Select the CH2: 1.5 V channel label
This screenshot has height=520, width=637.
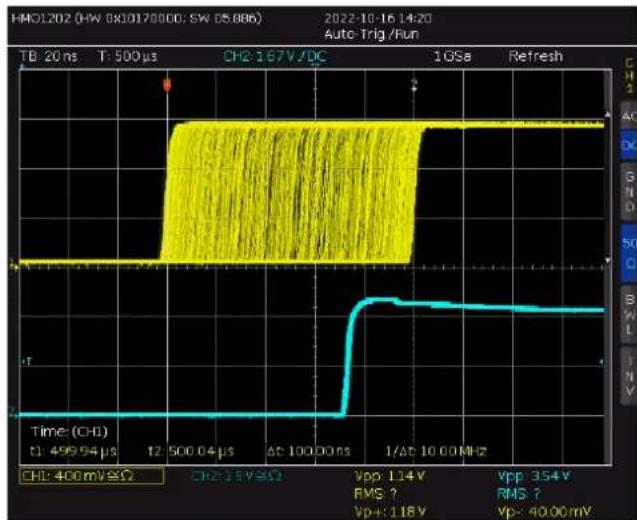(x=236, y=475)
